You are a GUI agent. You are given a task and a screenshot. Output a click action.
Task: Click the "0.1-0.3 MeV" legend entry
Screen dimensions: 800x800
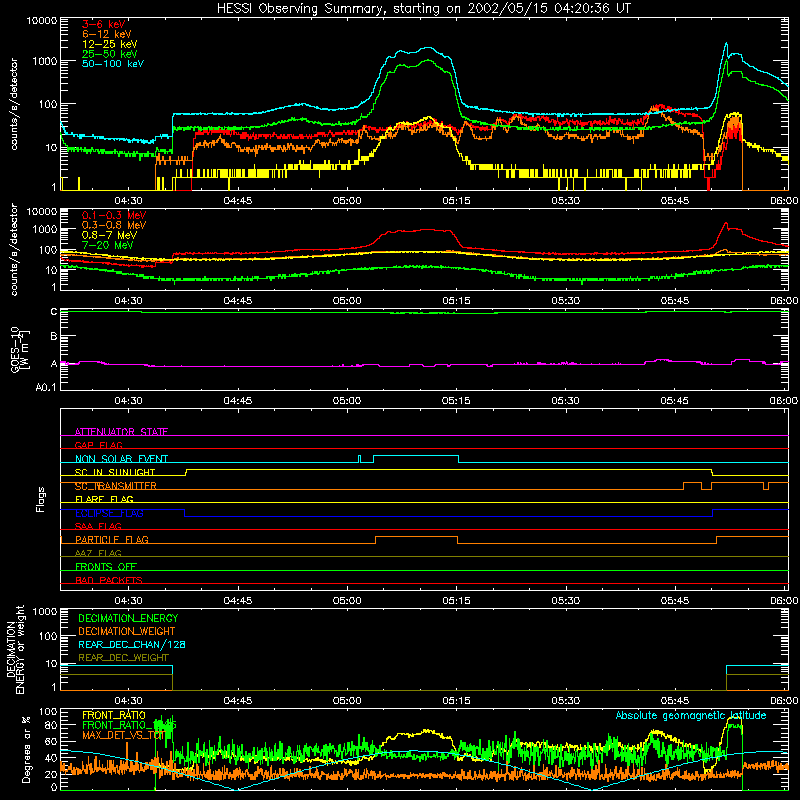[x=114, y=215]
